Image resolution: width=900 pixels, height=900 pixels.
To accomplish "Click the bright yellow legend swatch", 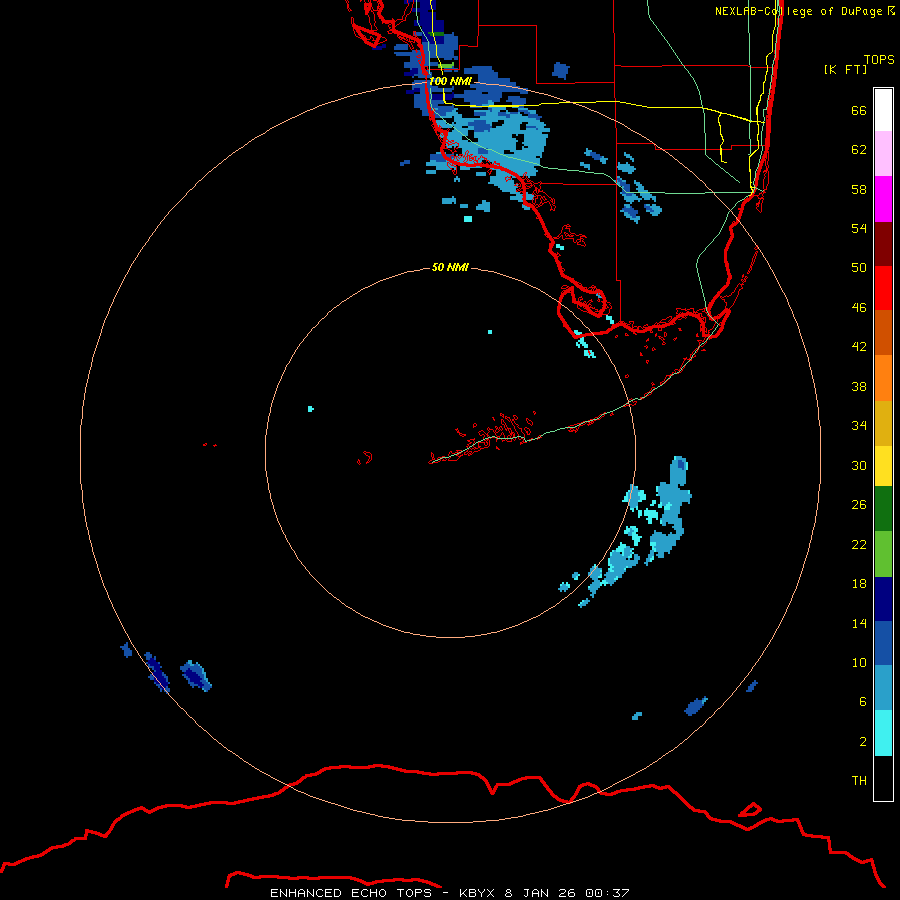I will pos(883,466).
